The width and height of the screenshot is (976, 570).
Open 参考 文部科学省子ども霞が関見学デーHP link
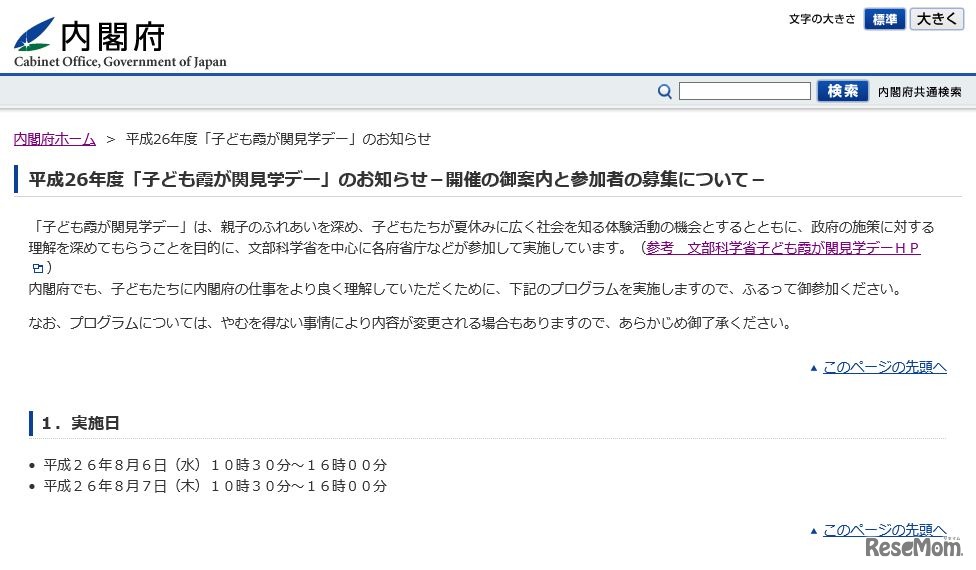point(783,248)
